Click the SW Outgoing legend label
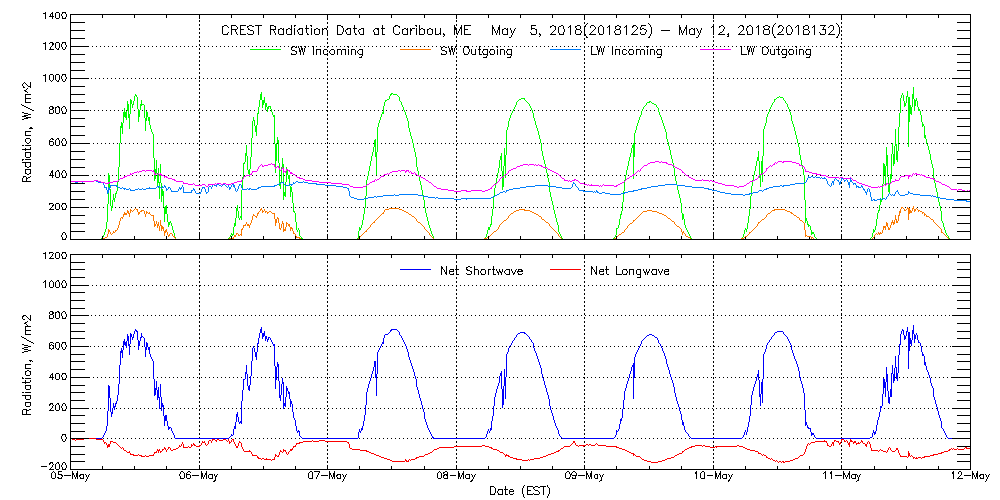The width and height of the screenshot is (1000, 500). pos(476,51)
